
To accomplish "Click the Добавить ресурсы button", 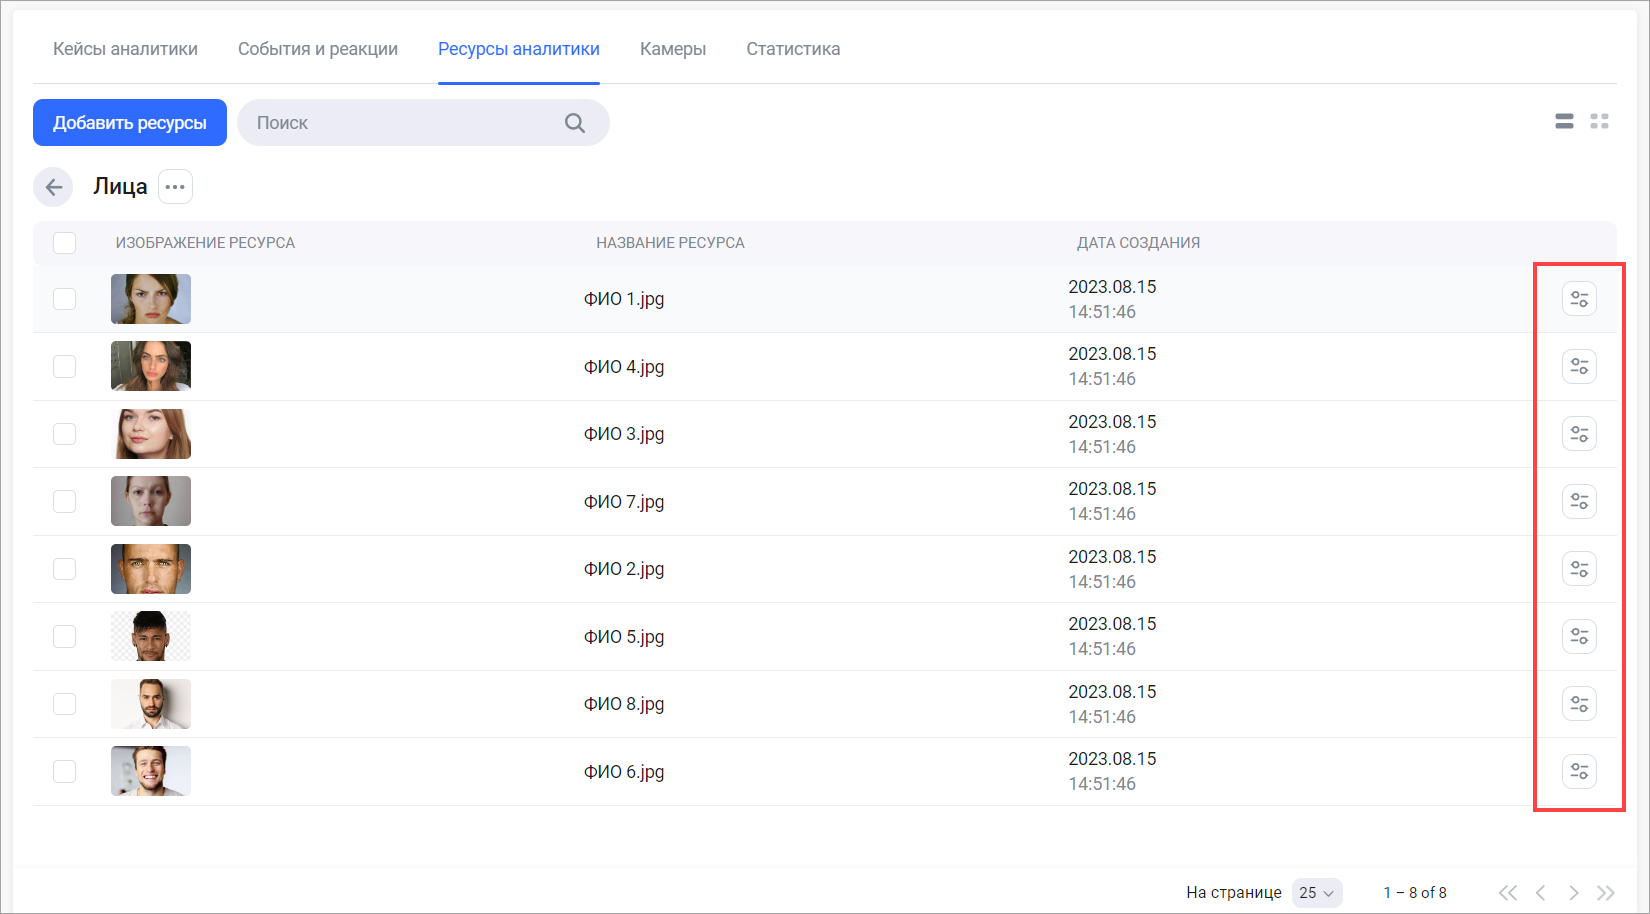I will (130, 123).
